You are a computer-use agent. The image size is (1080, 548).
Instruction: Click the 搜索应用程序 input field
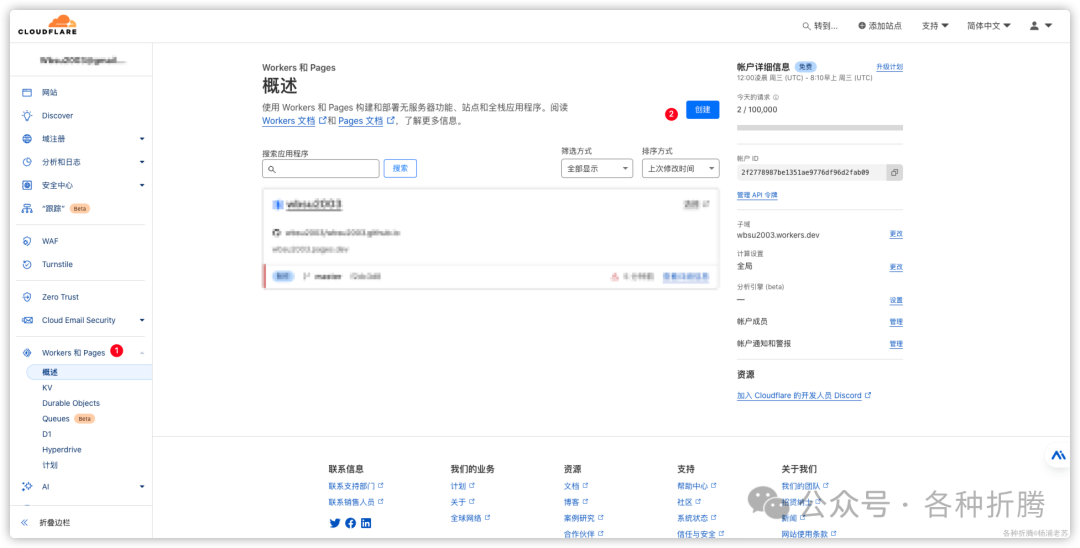point(320,169)
